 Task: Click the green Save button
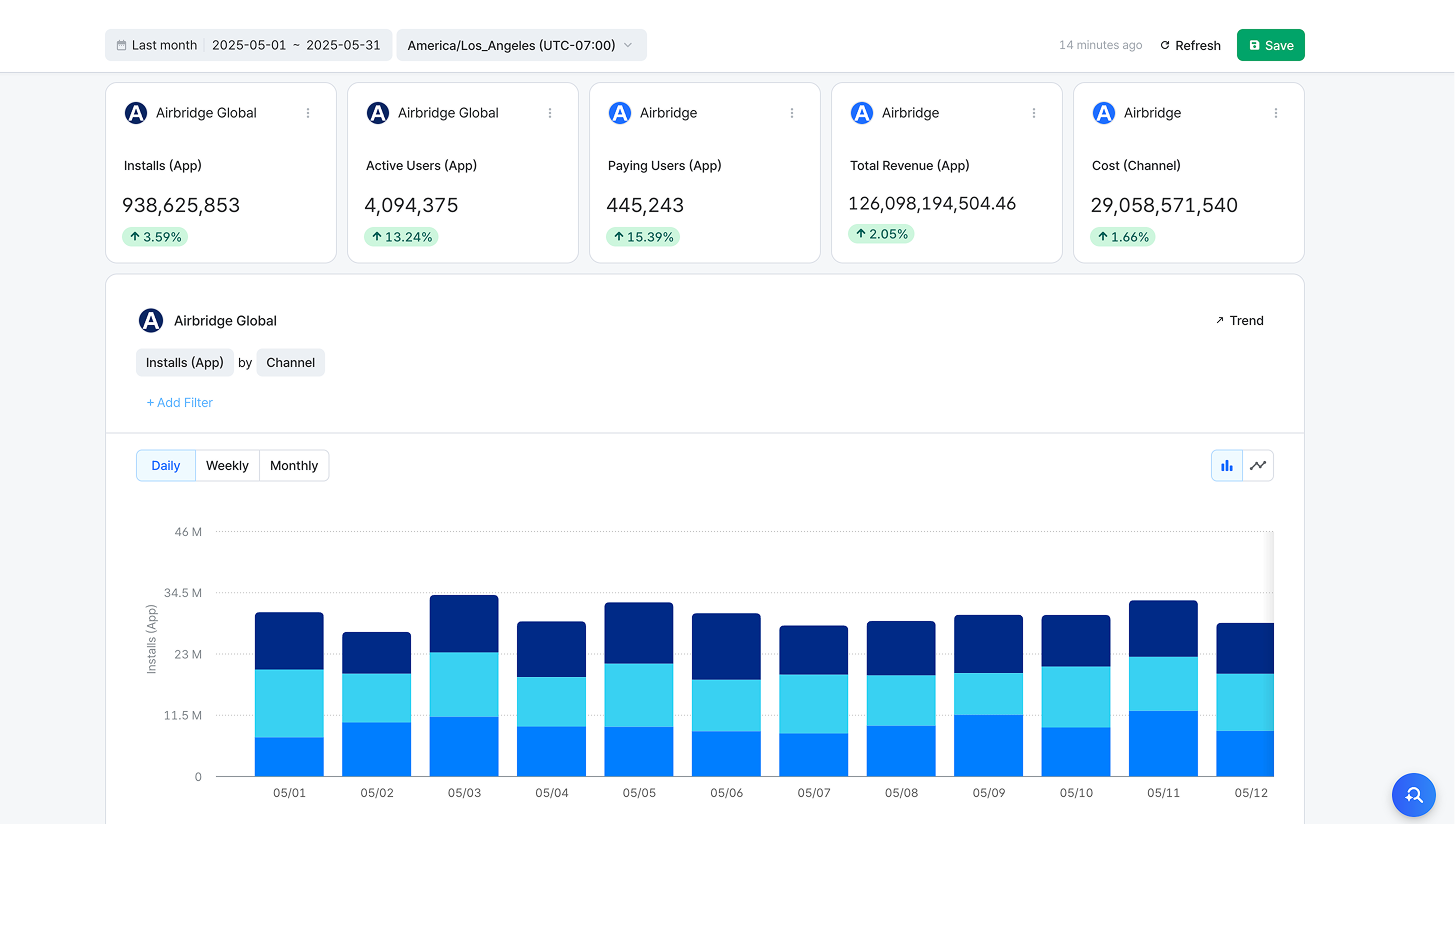pos(1270,45)
